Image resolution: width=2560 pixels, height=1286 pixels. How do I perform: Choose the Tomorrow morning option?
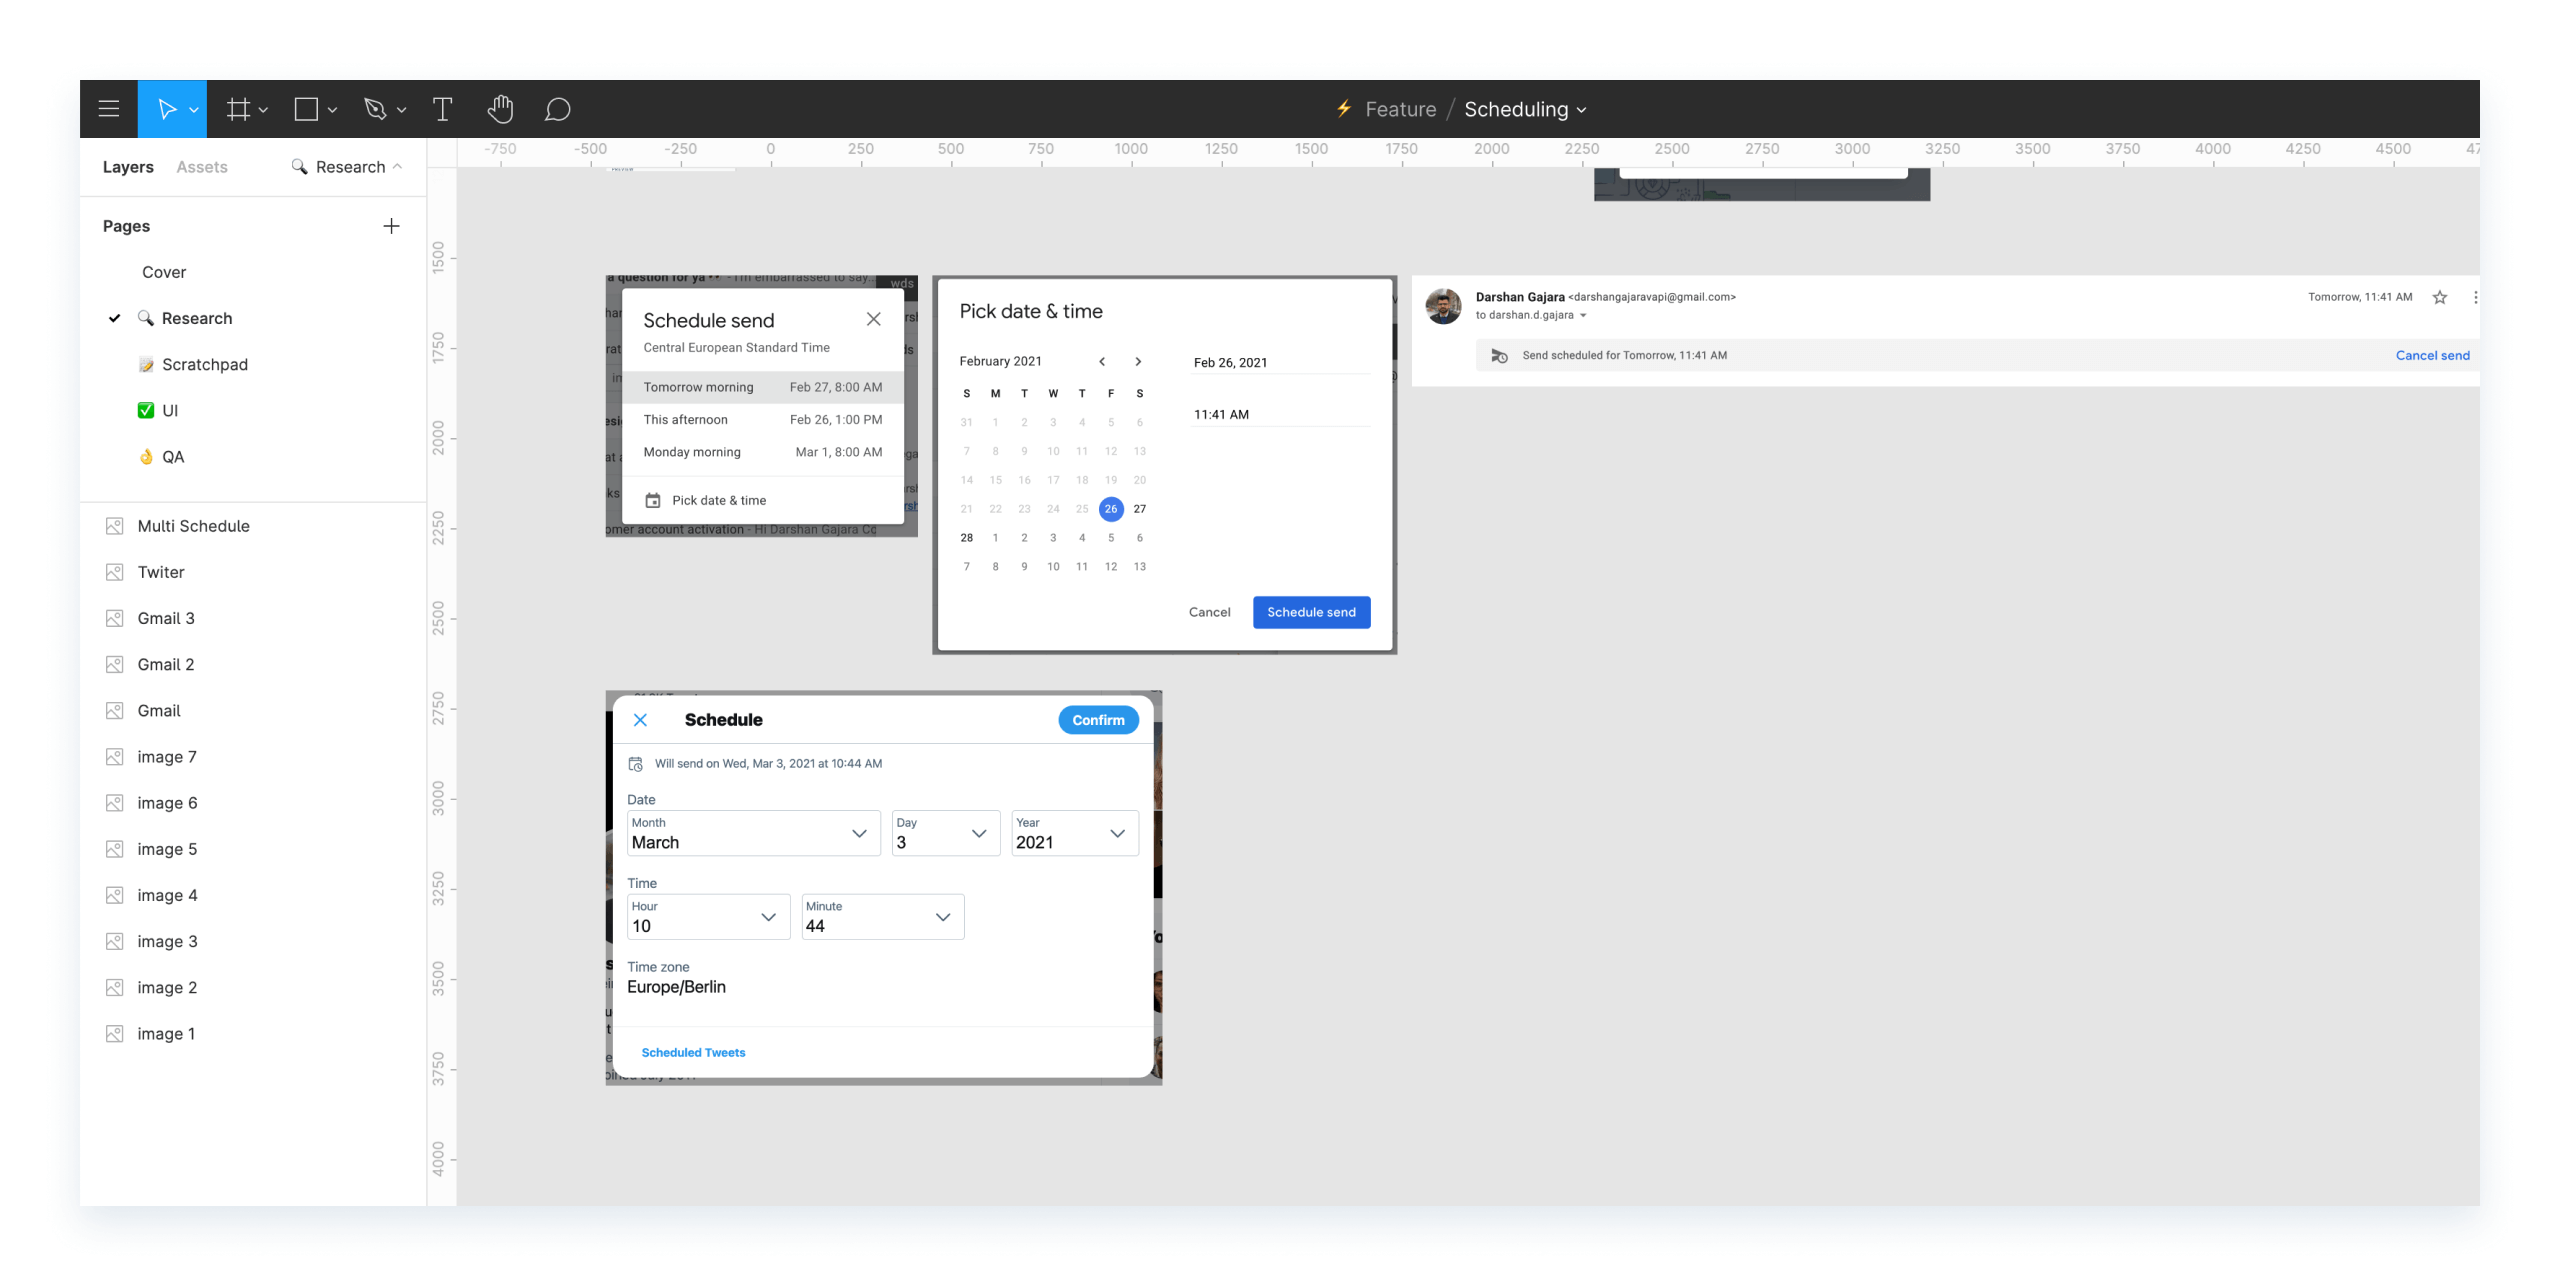tap(763, 387)
